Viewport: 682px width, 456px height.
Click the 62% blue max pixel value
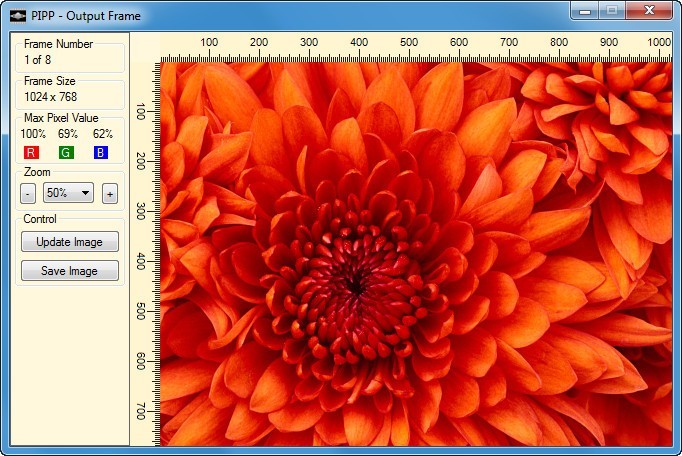[103, 134]
